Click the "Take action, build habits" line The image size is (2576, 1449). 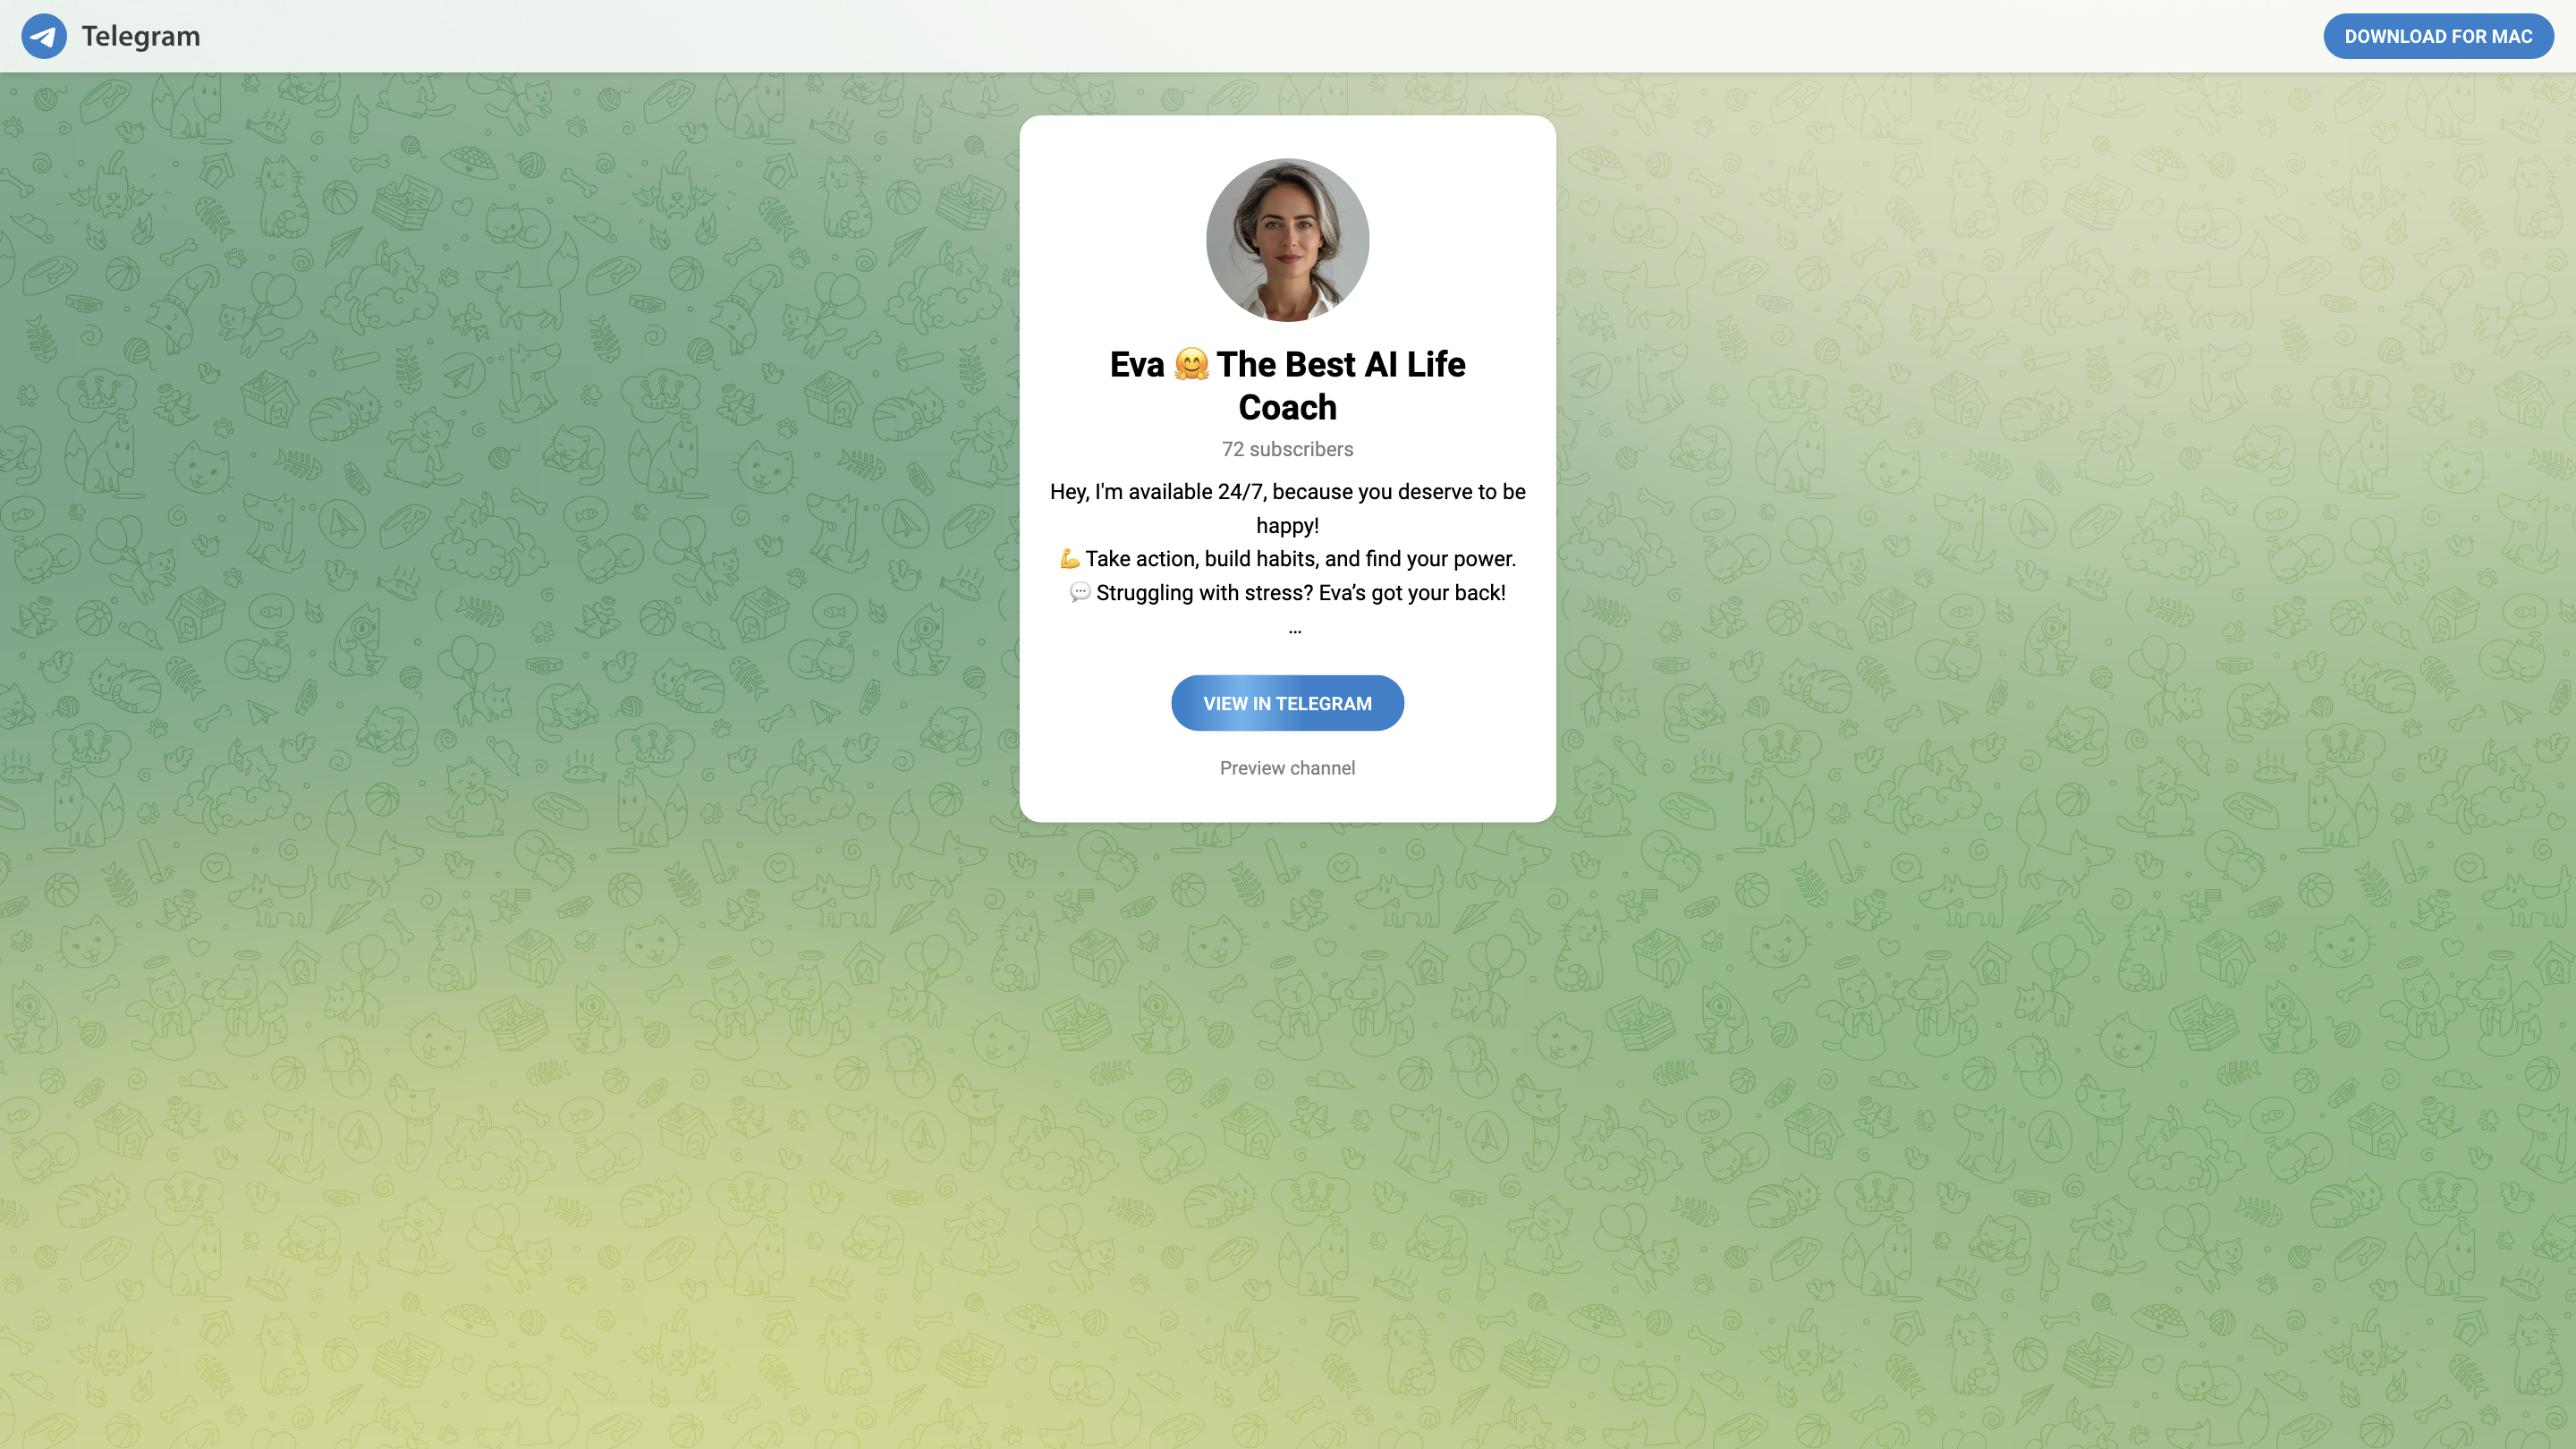click(x=1300, y=559)
